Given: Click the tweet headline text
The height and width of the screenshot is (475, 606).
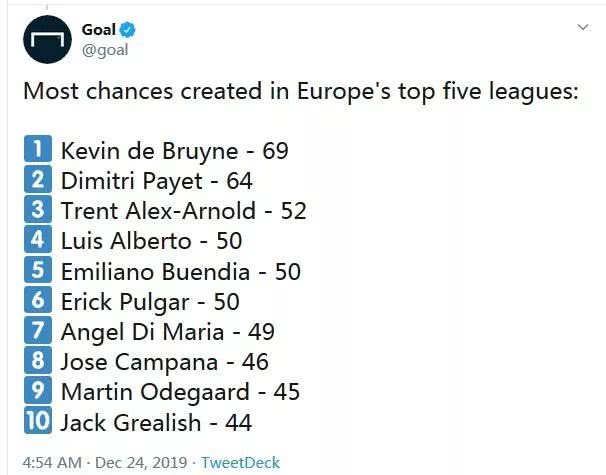Looking at the screenshot, I should [x=301, y=92].
